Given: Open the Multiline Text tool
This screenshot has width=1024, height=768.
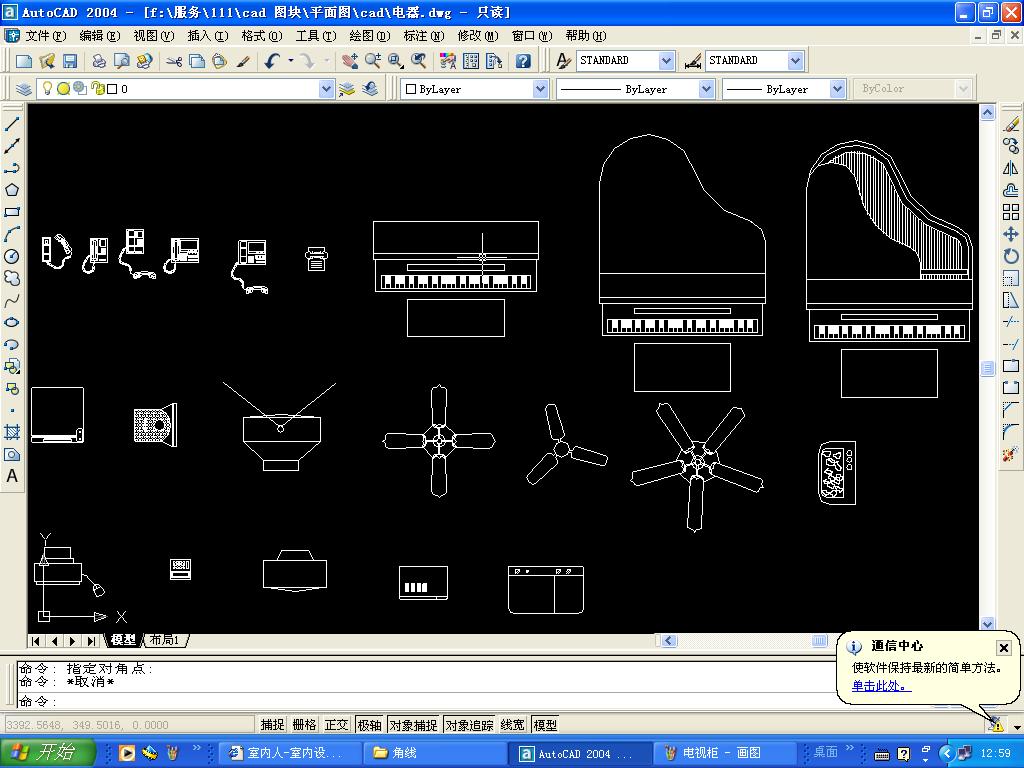Looking at the screenshot, I should coord(12,477).
